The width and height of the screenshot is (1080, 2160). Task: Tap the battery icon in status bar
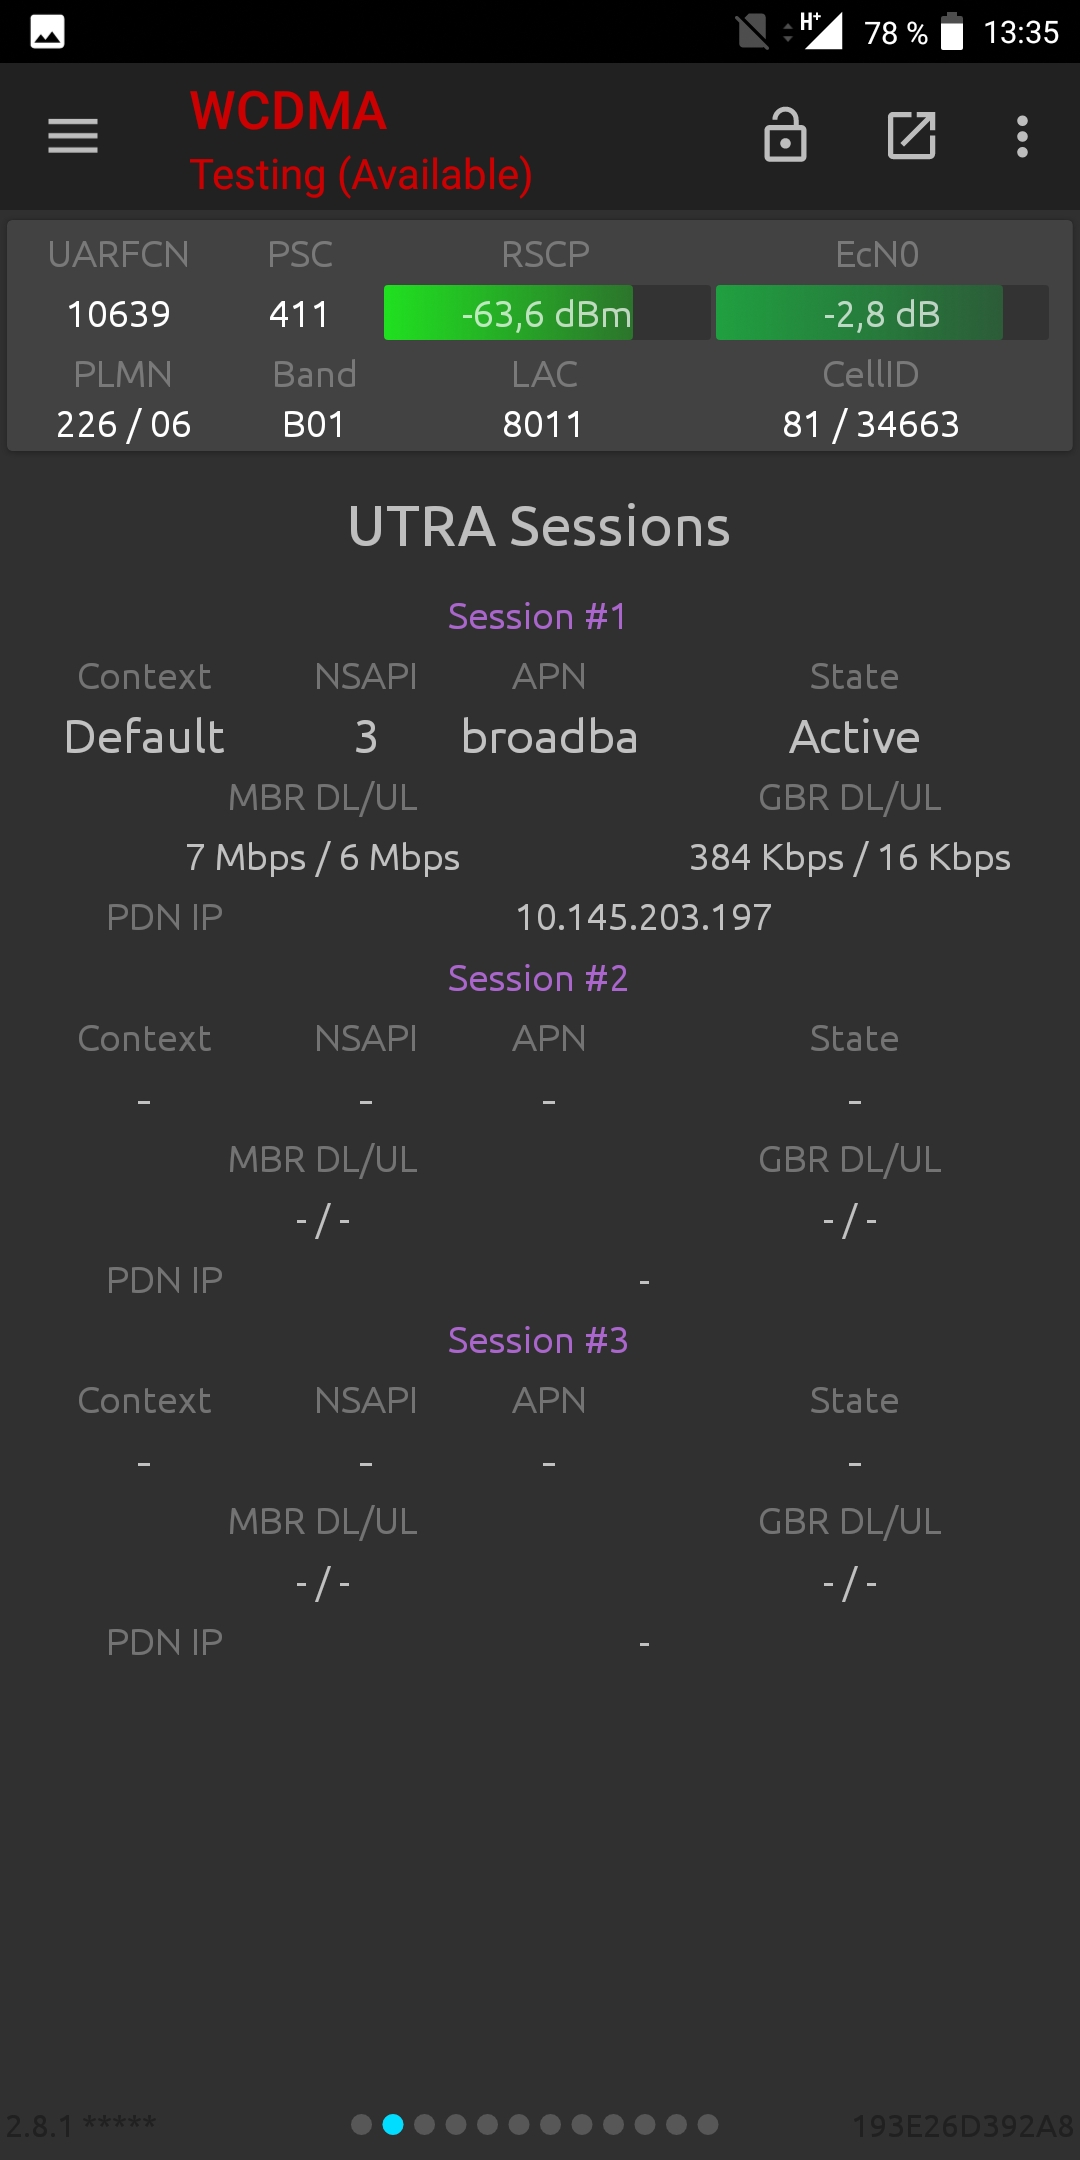(952, 32)
